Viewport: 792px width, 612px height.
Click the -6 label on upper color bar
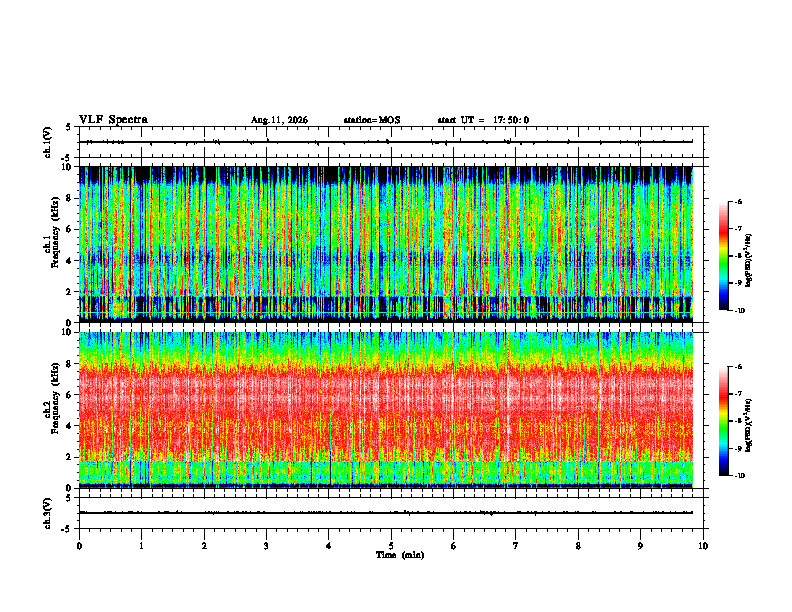coord(738,201)
